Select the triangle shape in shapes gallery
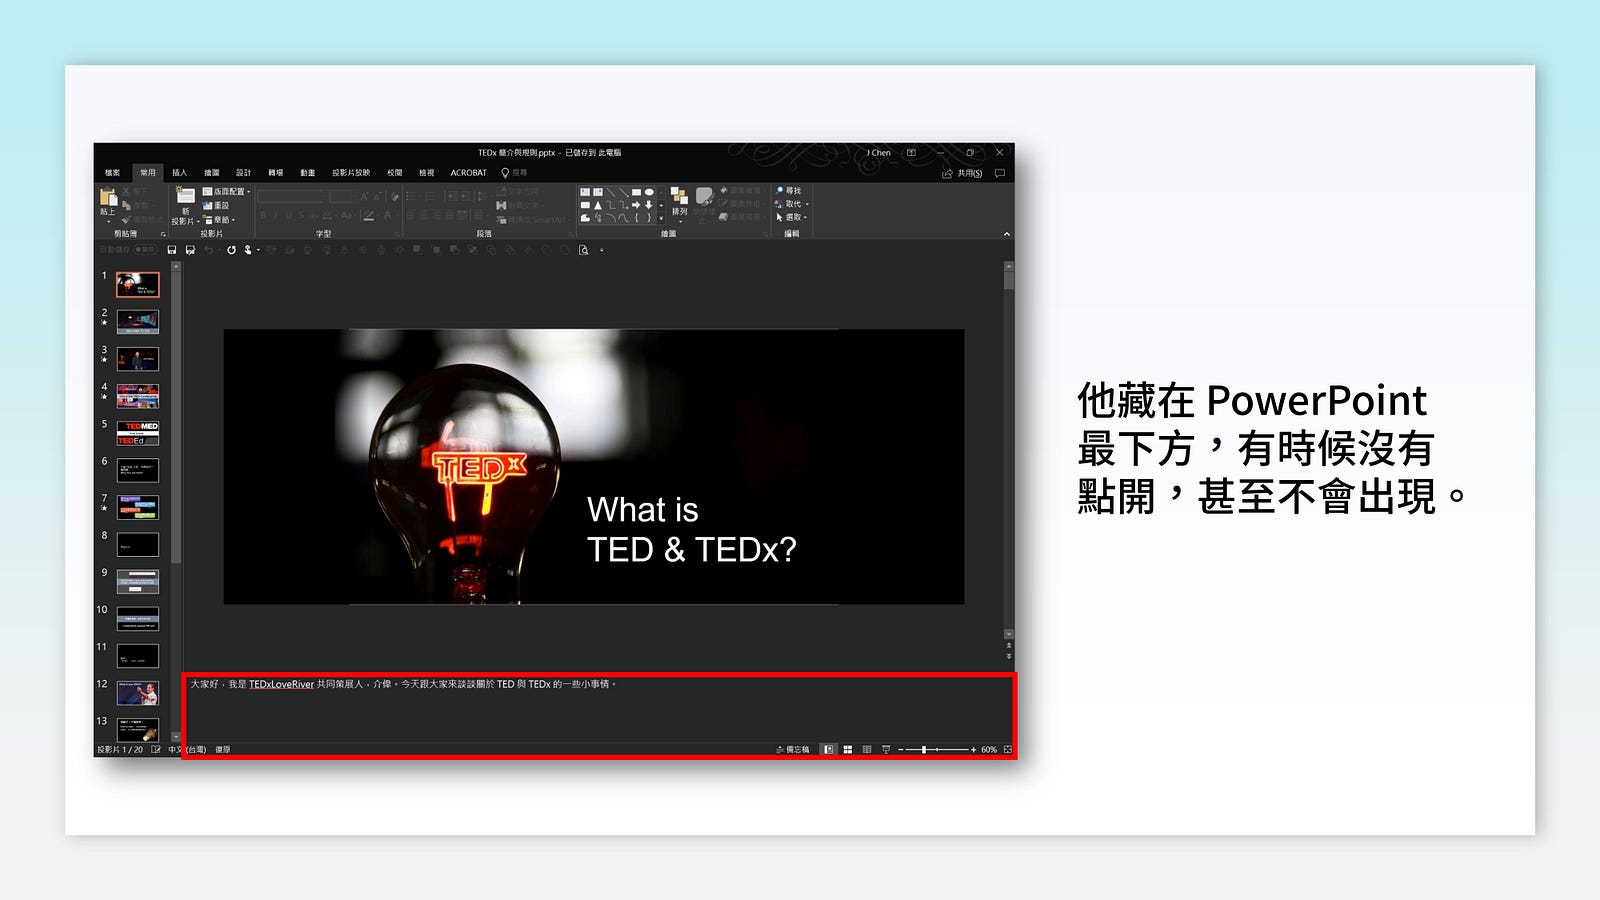This screenshot has width=1600, height=900. coord(598,205)
